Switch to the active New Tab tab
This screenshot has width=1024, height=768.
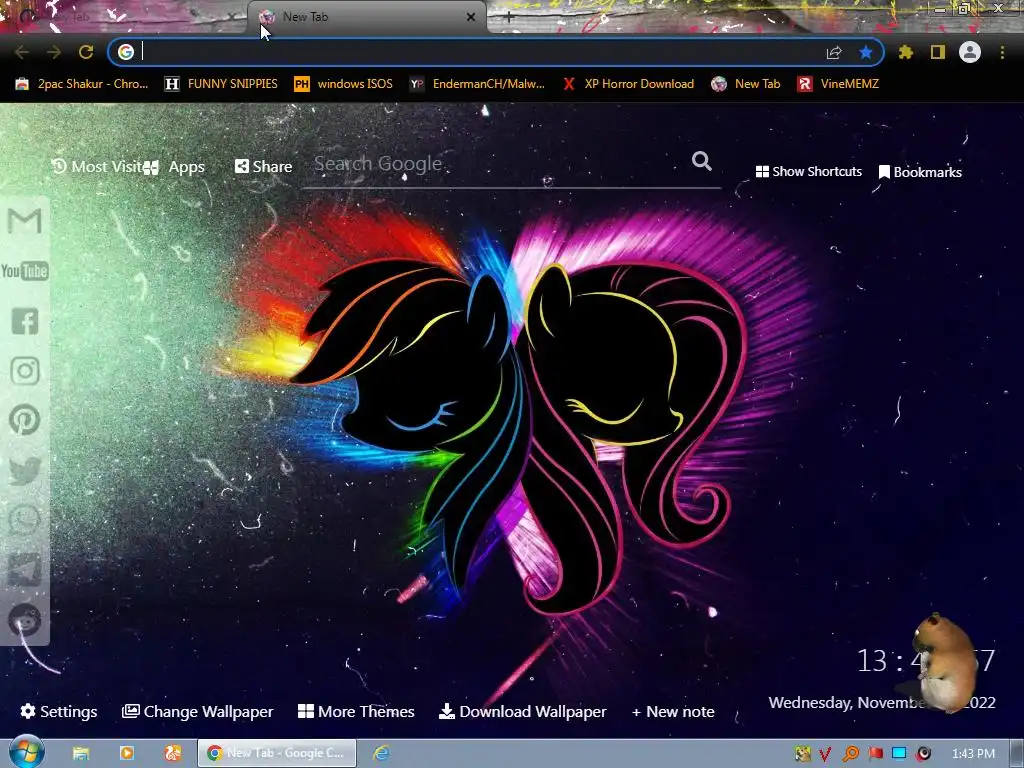366,17
